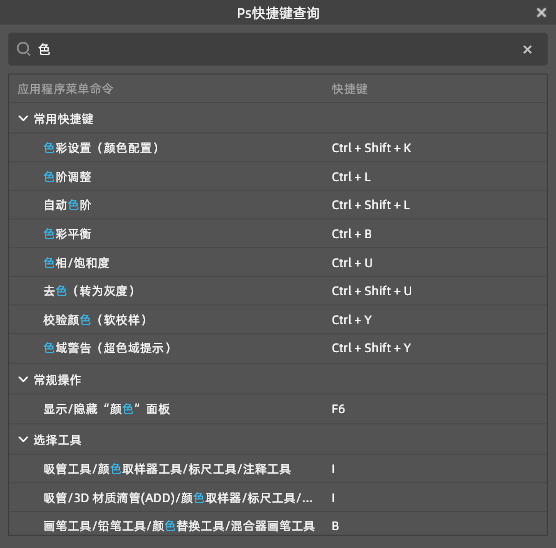
Task: Click the Ctrl + Y shortcut text
Action: click(351, 320)
